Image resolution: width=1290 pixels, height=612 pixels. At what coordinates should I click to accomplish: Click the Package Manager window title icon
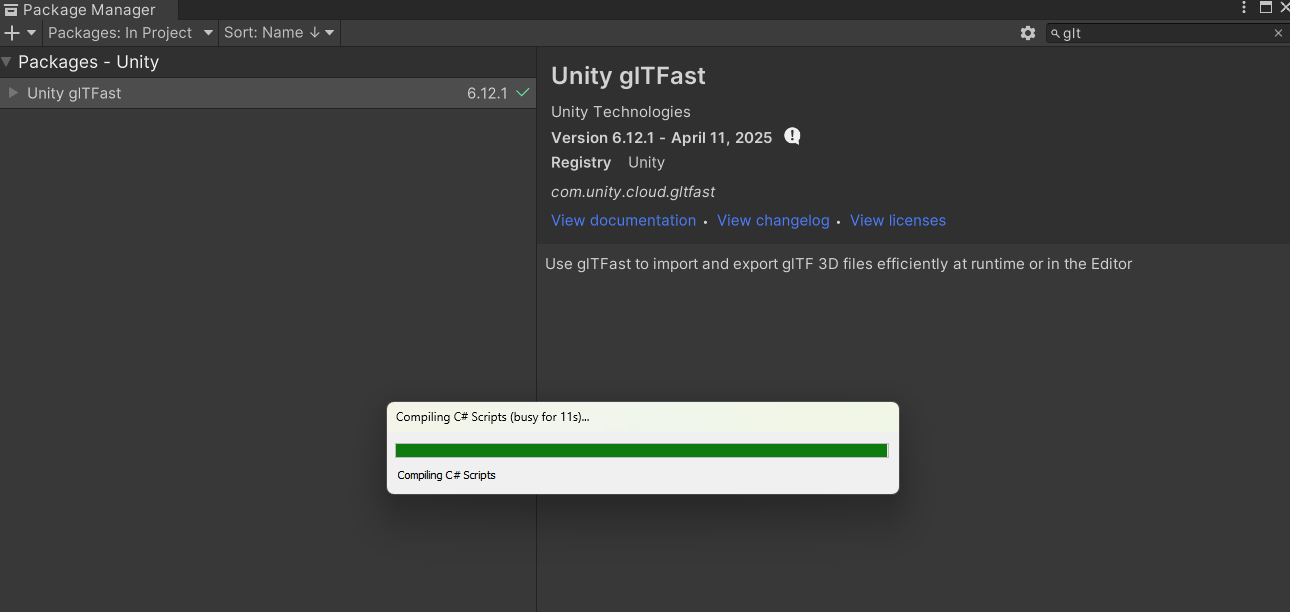click(x=11, y=10)
